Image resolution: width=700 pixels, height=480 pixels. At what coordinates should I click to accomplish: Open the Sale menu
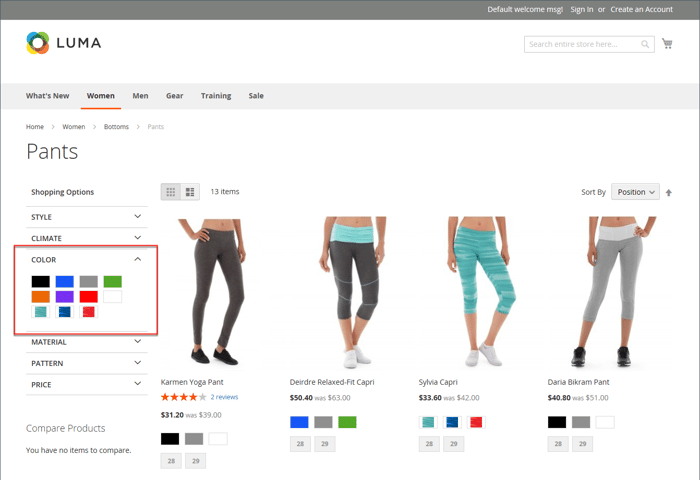click(x=256, y=96)
